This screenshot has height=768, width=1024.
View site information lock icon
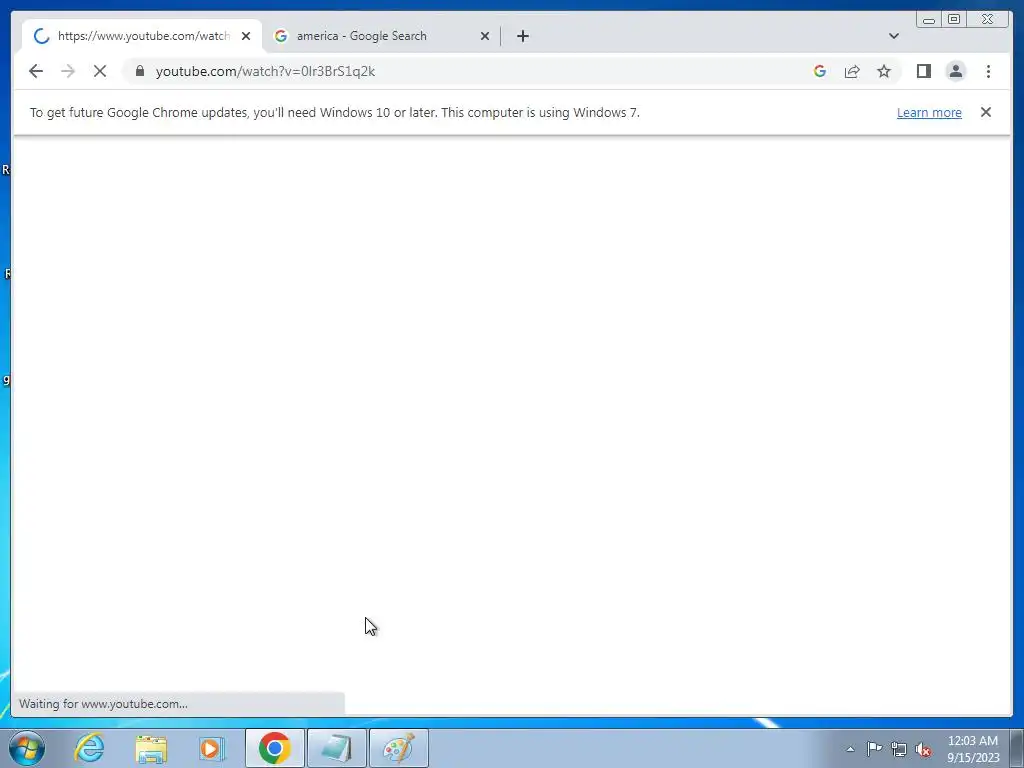[140, 71]
